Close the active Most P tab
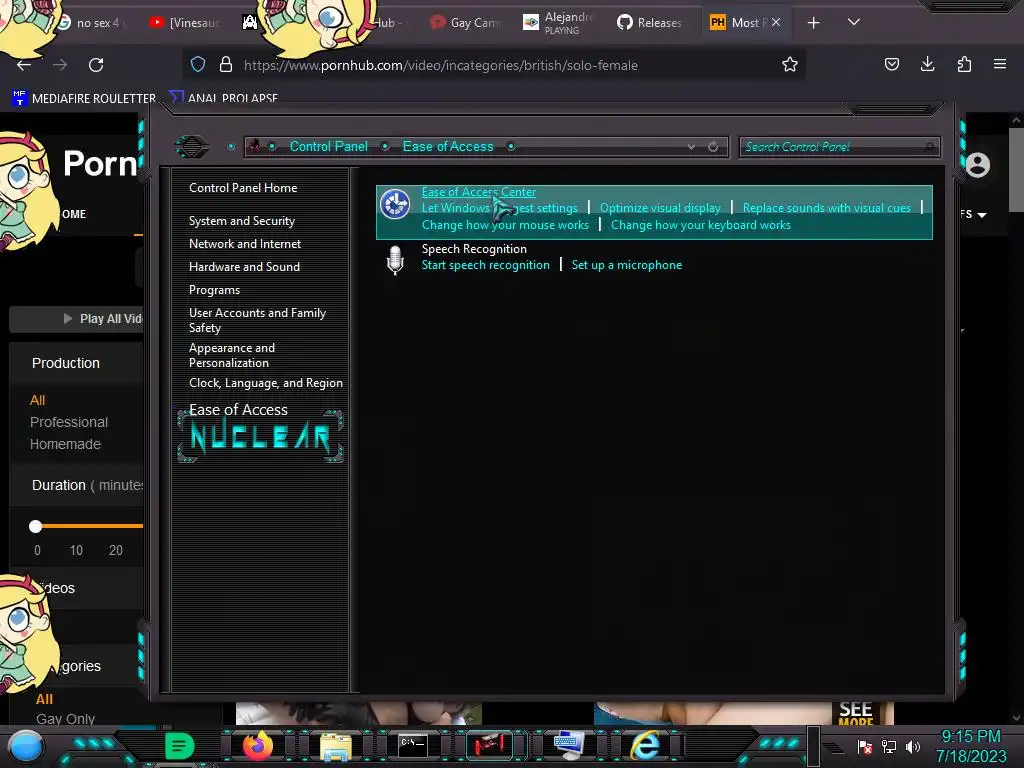 click(x=776, y=22)
